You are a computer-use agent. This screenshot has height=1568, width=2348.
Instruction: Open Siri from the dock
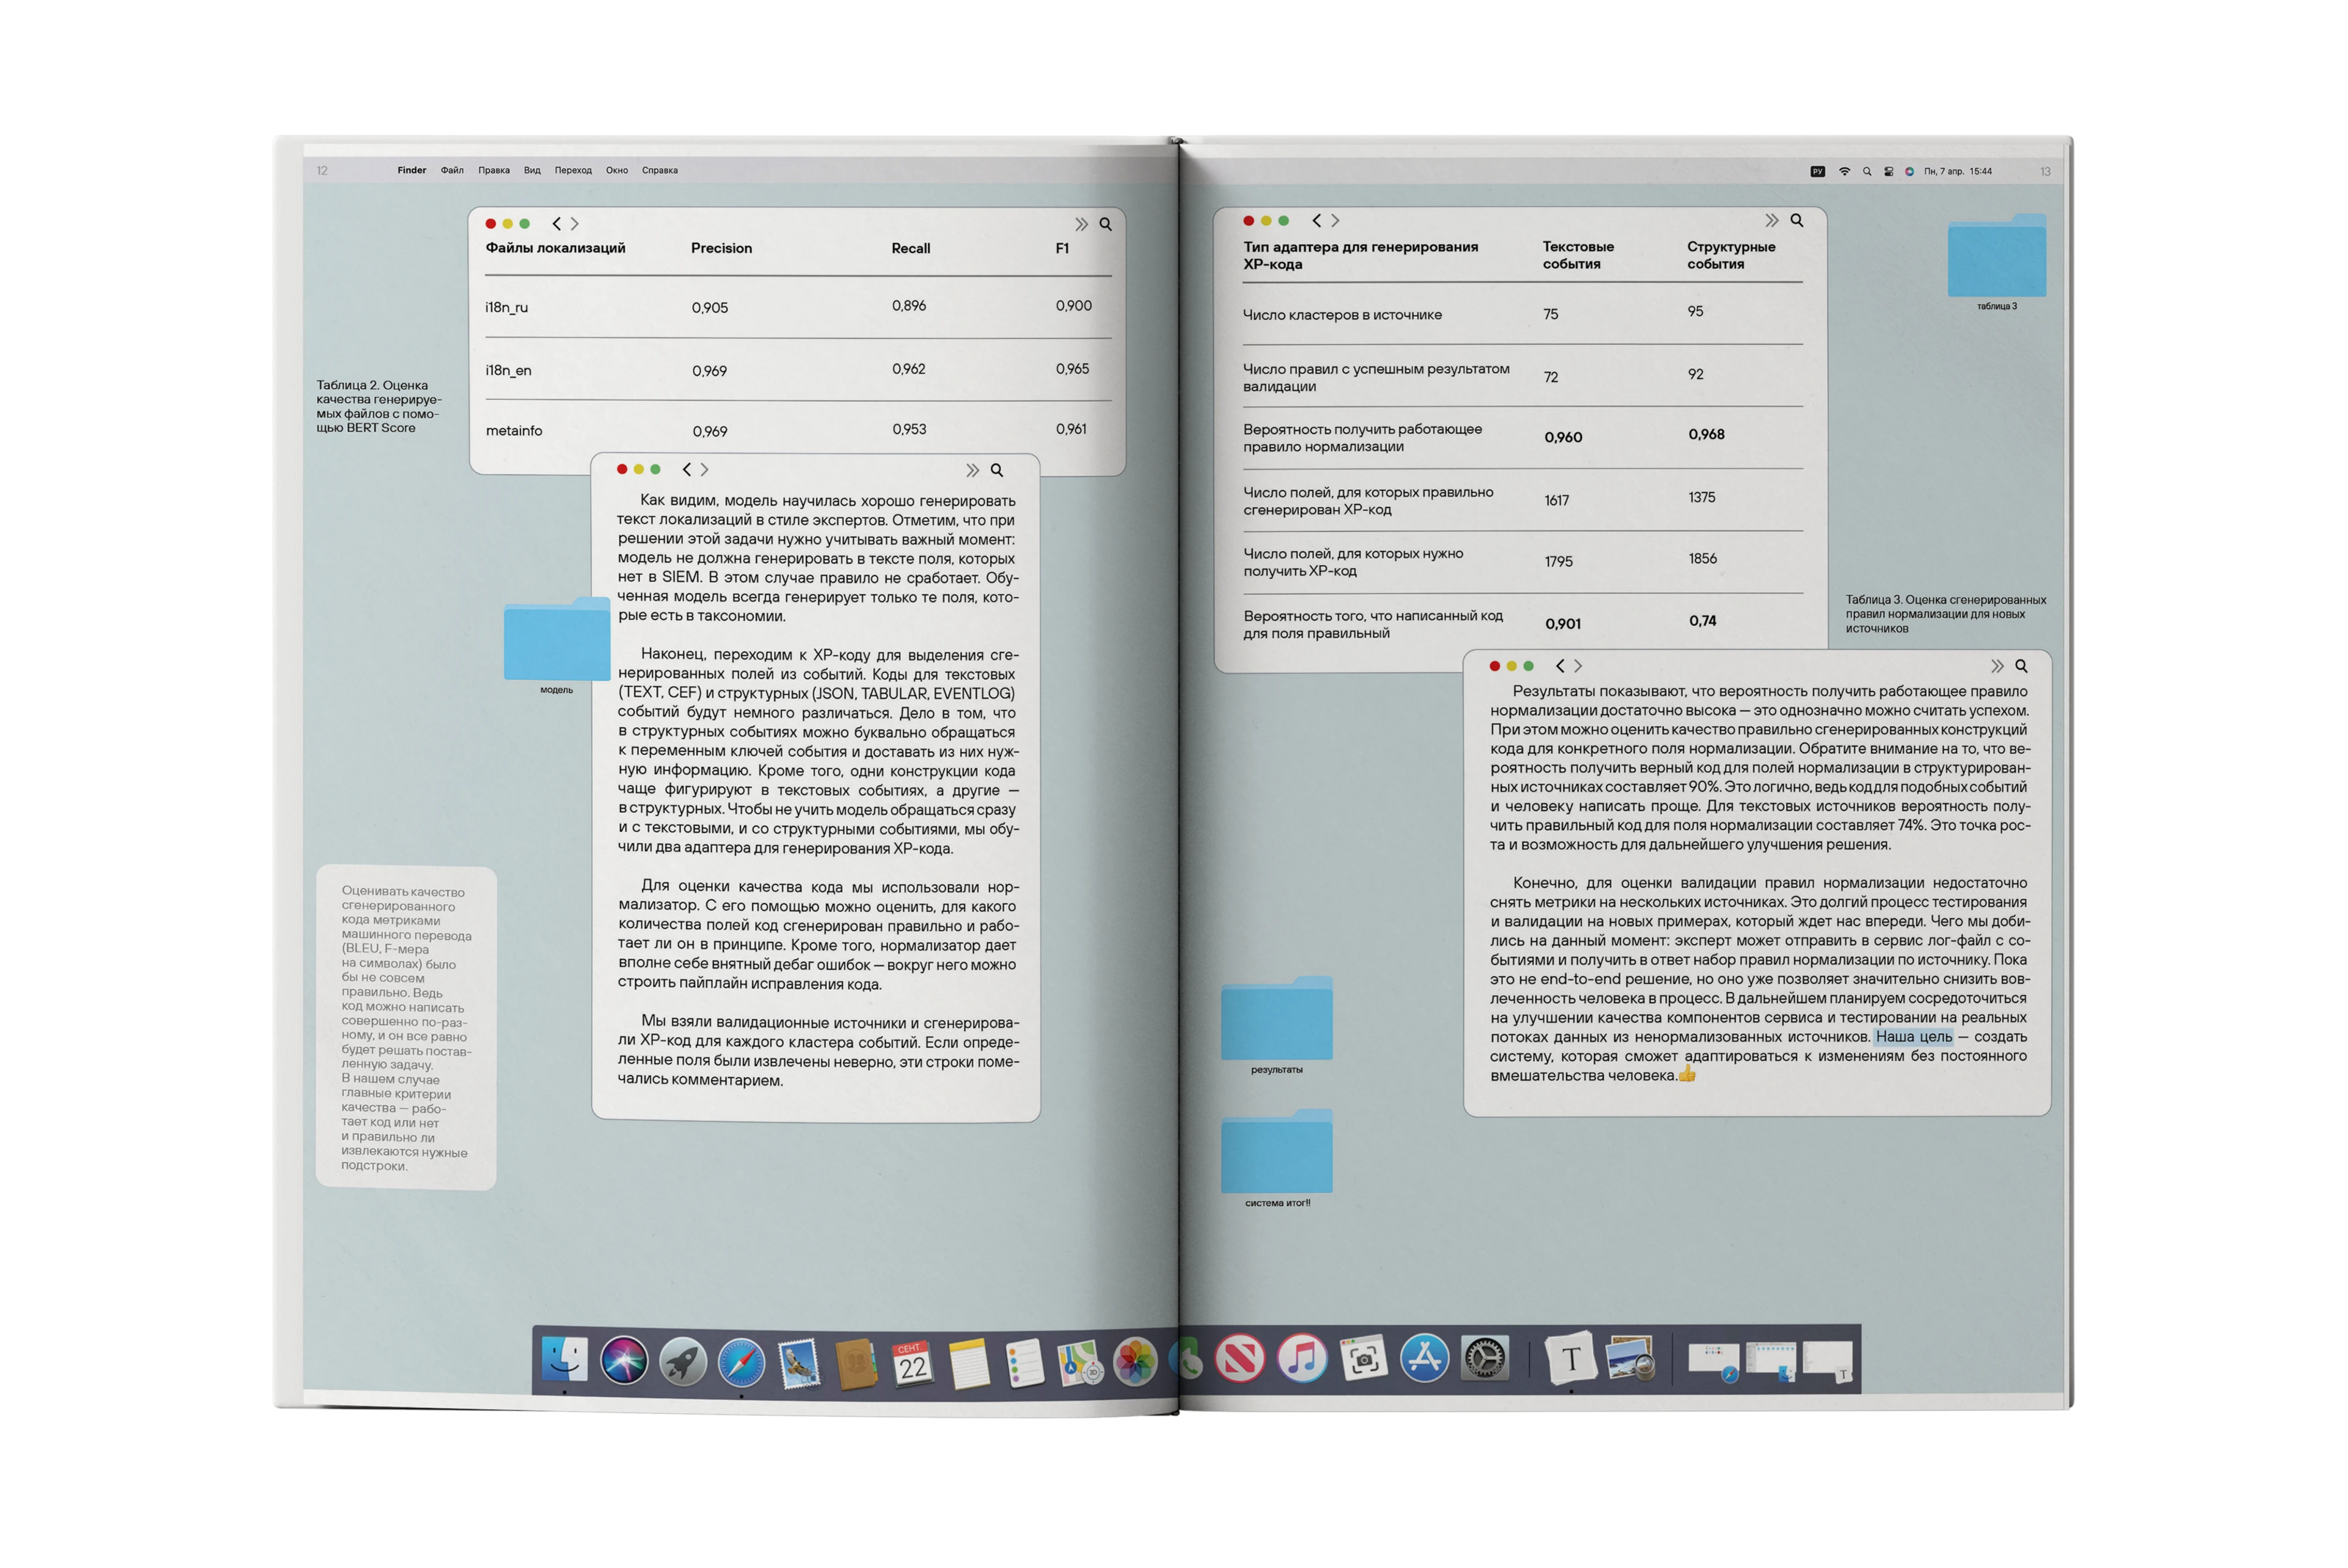(x=624, y=1361)
